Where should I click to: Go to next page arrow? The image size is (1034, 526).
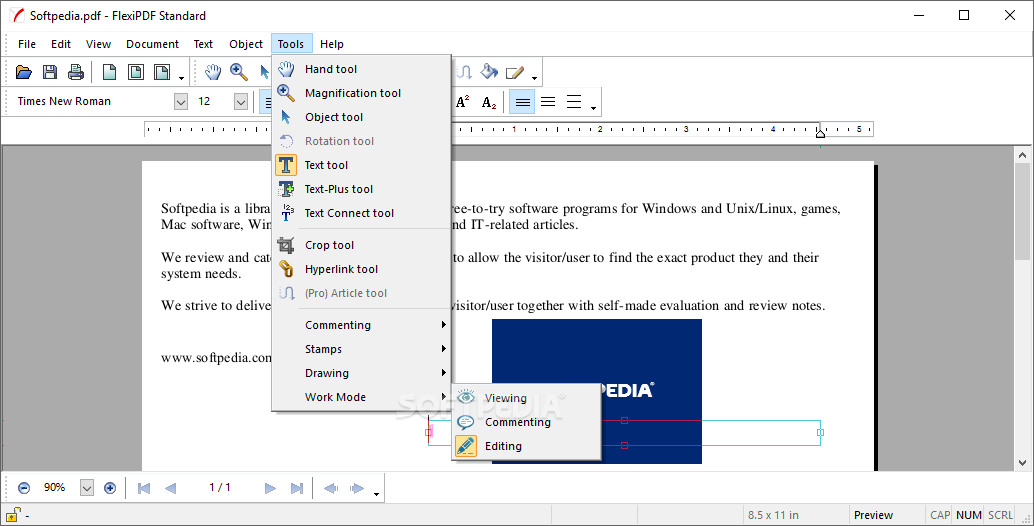coord(270,488)
